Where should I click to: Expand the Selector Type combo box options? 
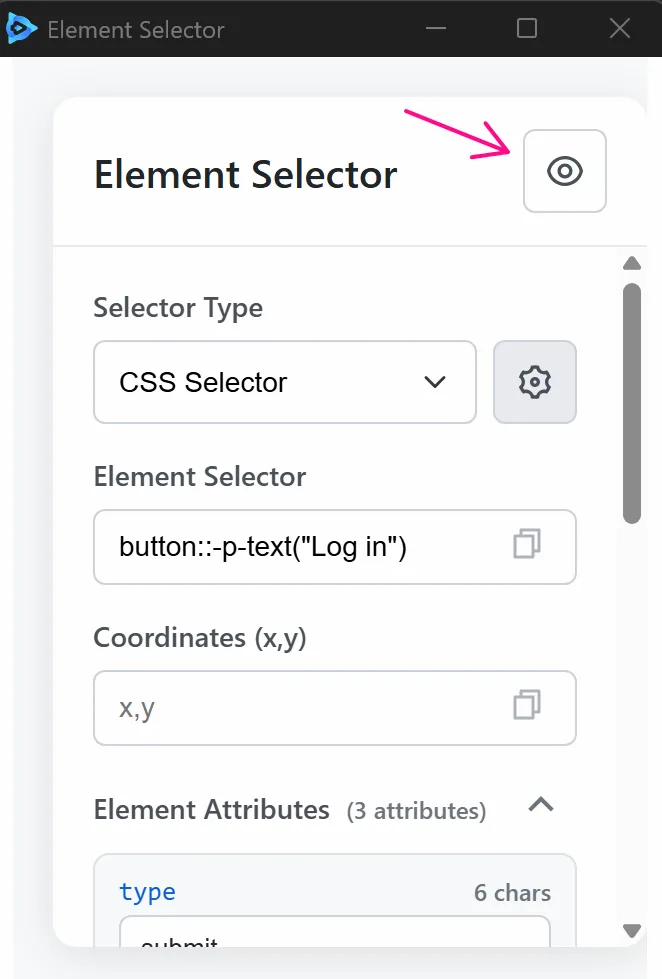pyautogui.click(x=285, y=382)
